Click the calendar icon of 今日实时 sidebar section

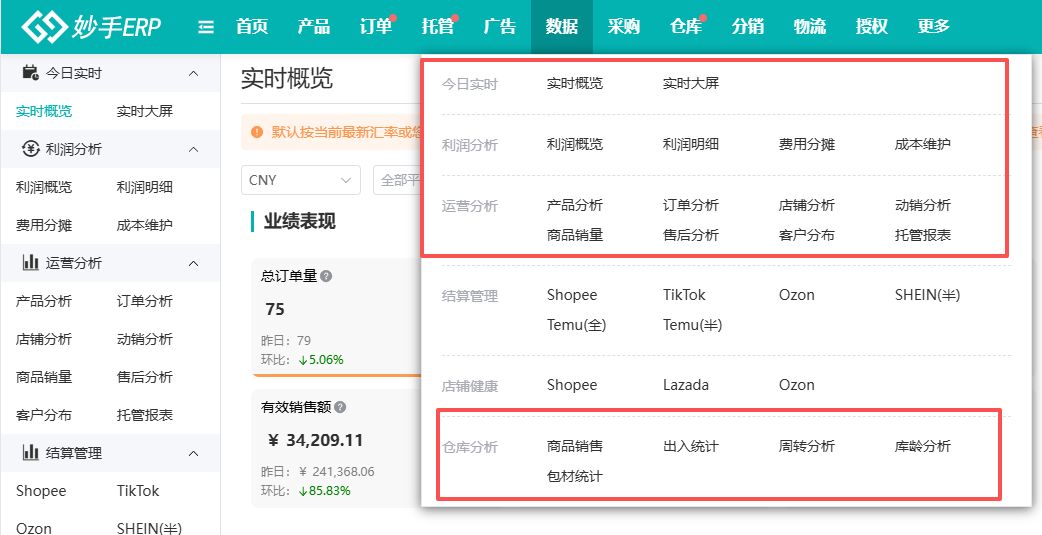click(x=30, y=73)
